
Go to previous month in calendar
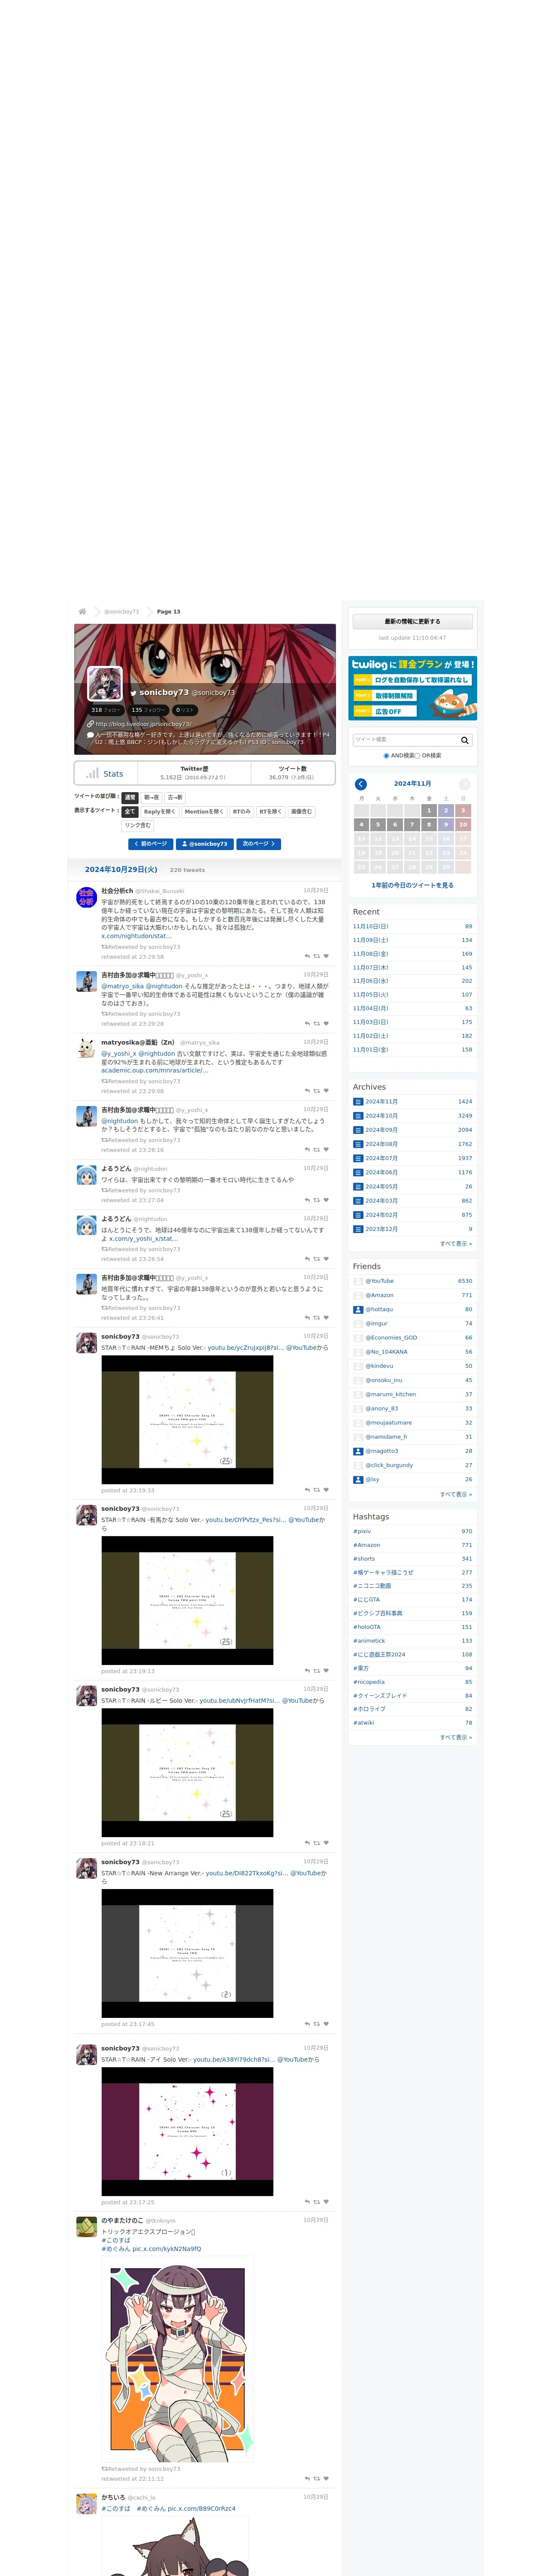(x=361, y=784)
